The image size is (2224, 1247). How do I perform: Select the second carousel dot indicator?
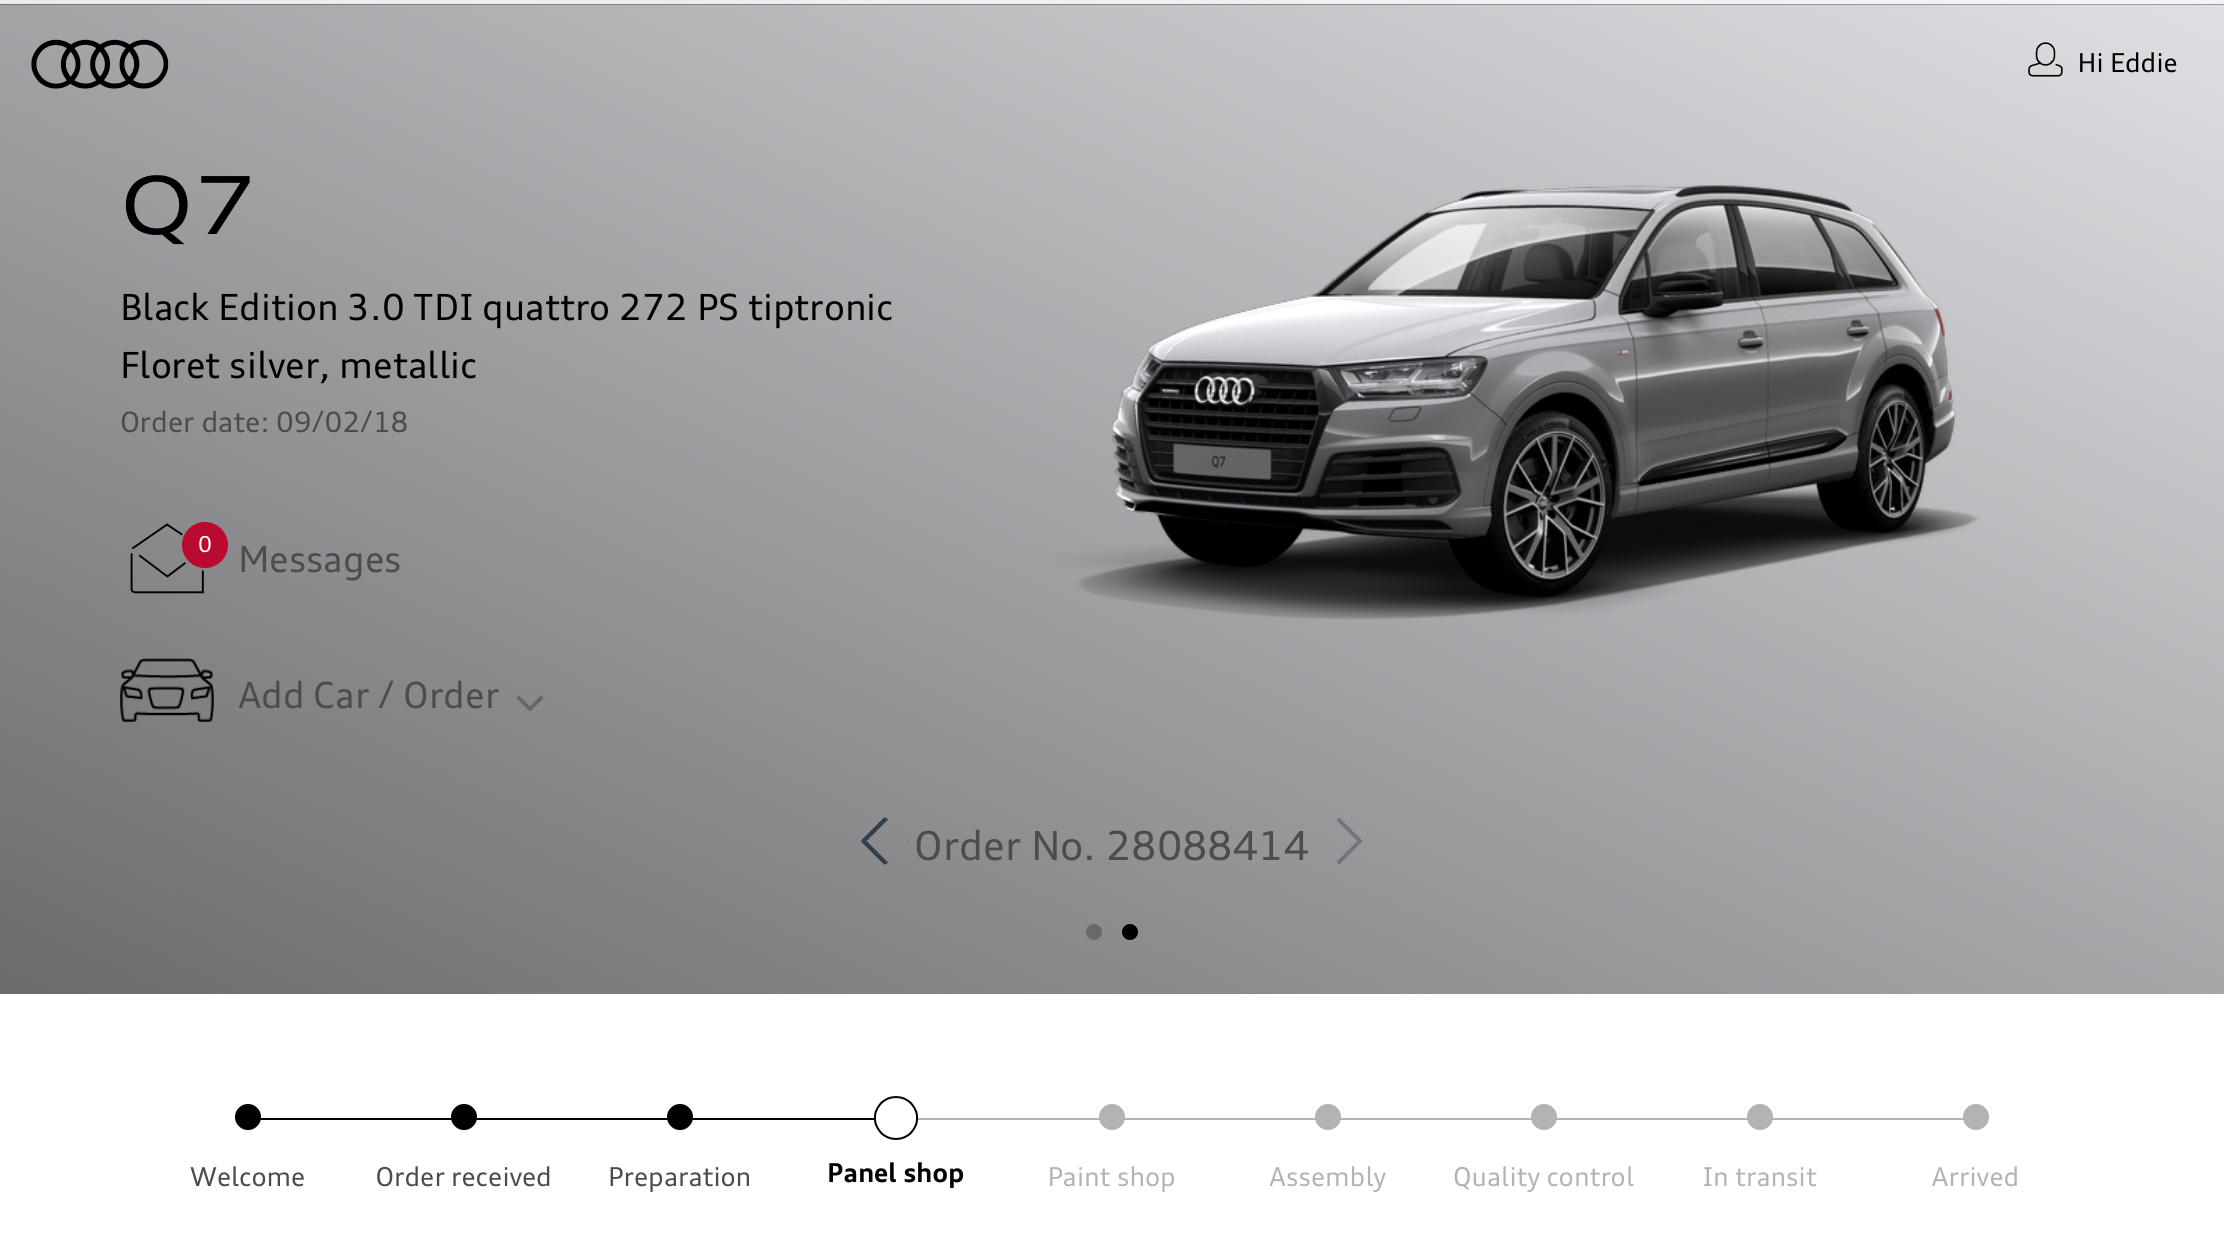(1130, 932)
